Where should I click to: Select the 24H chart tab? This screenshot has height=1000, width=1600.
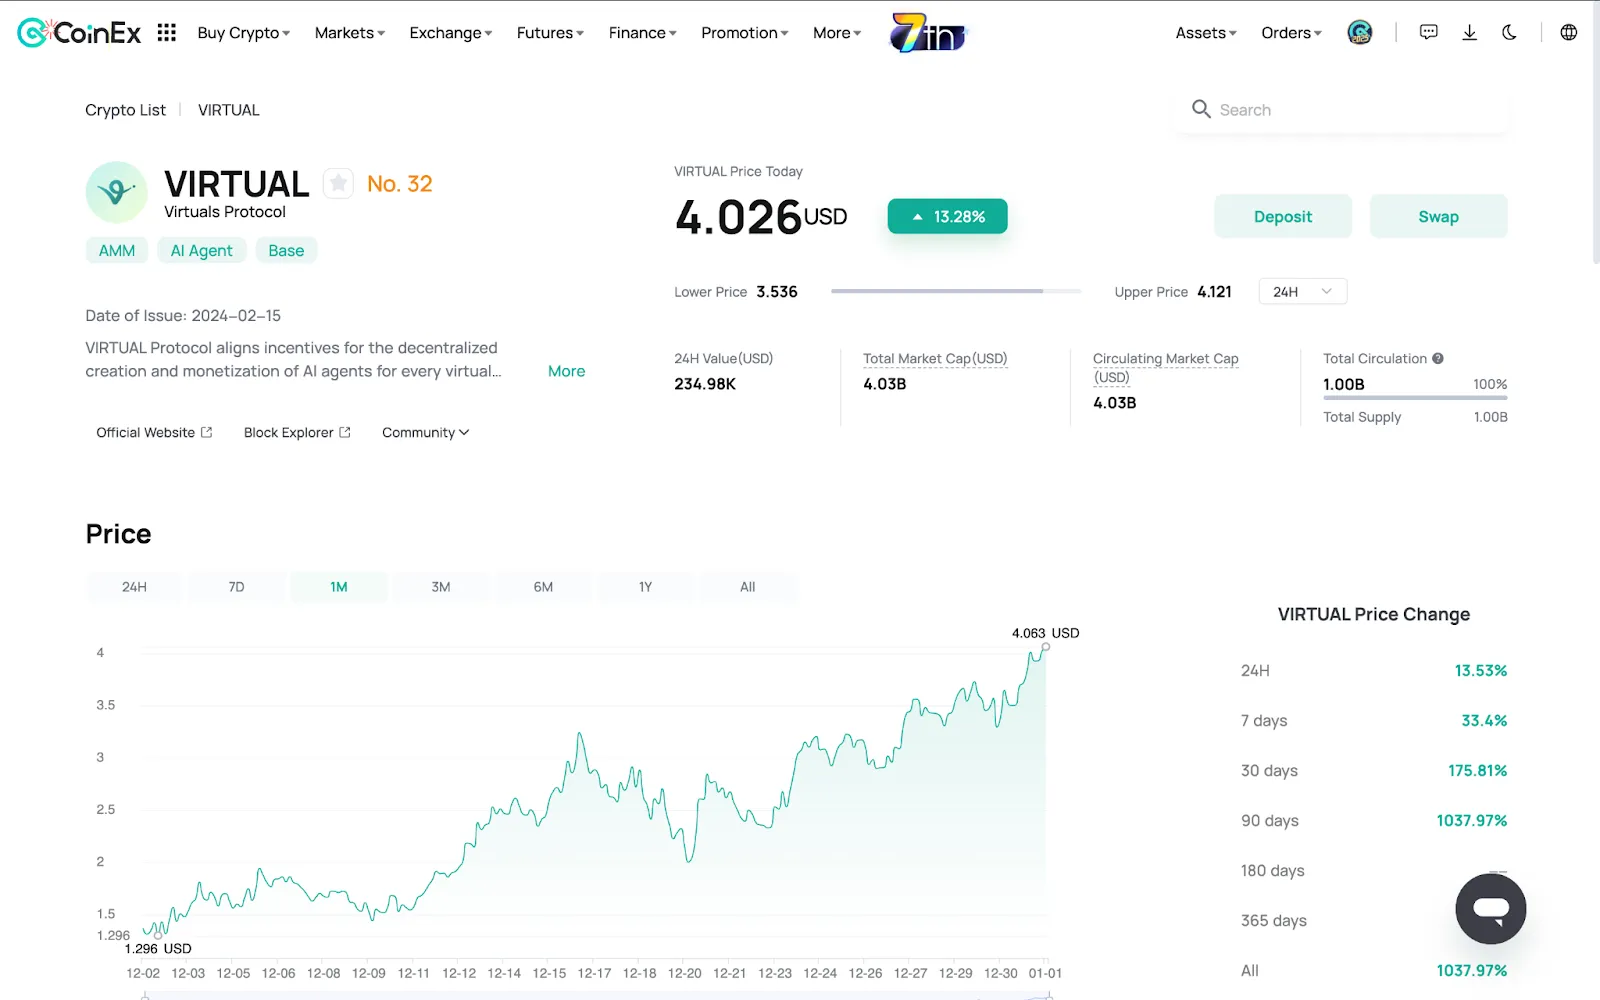click(134, 587)
